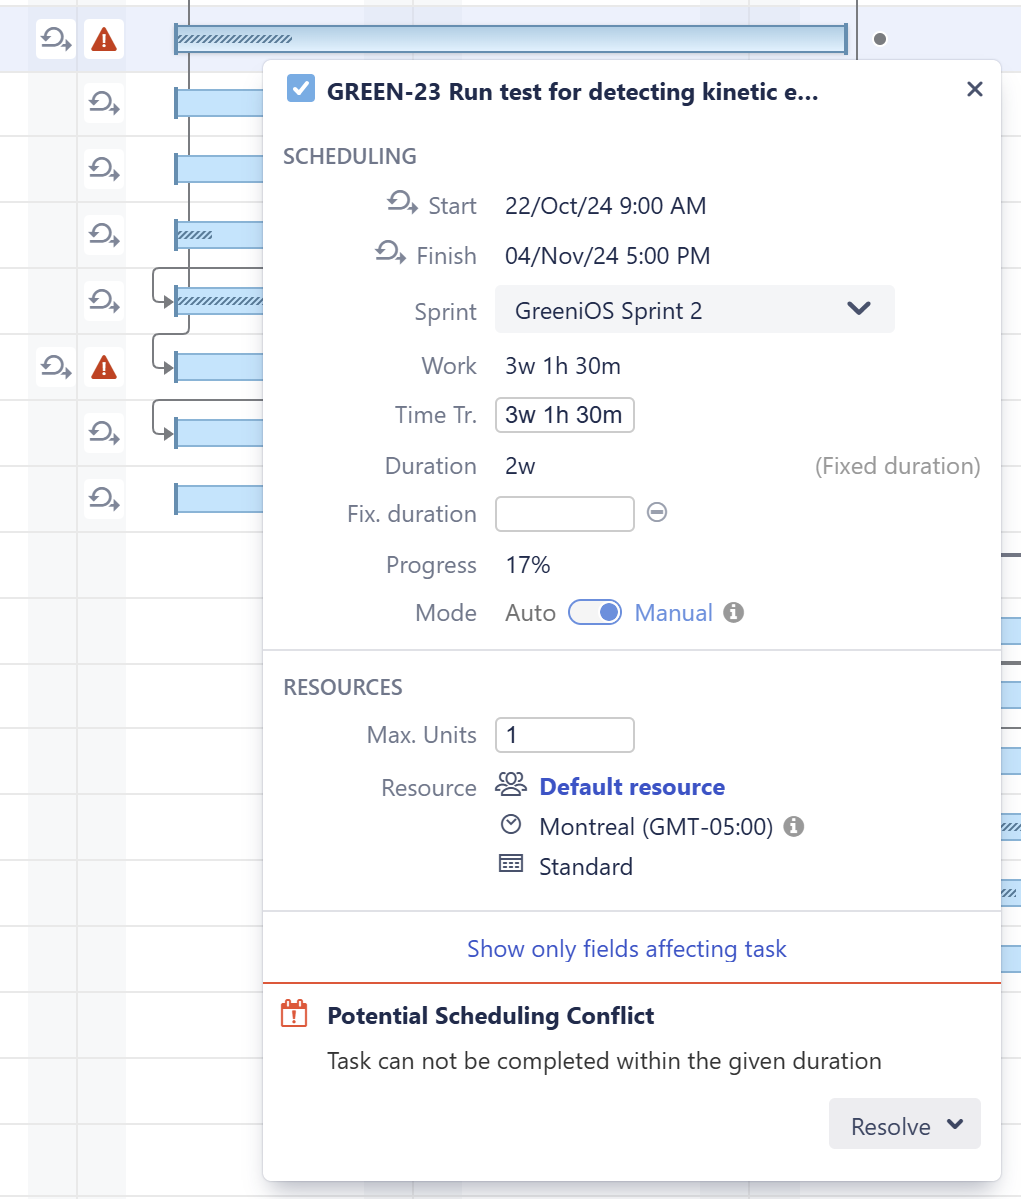Click the top Gantt bar progress section

tap(235, 39)
